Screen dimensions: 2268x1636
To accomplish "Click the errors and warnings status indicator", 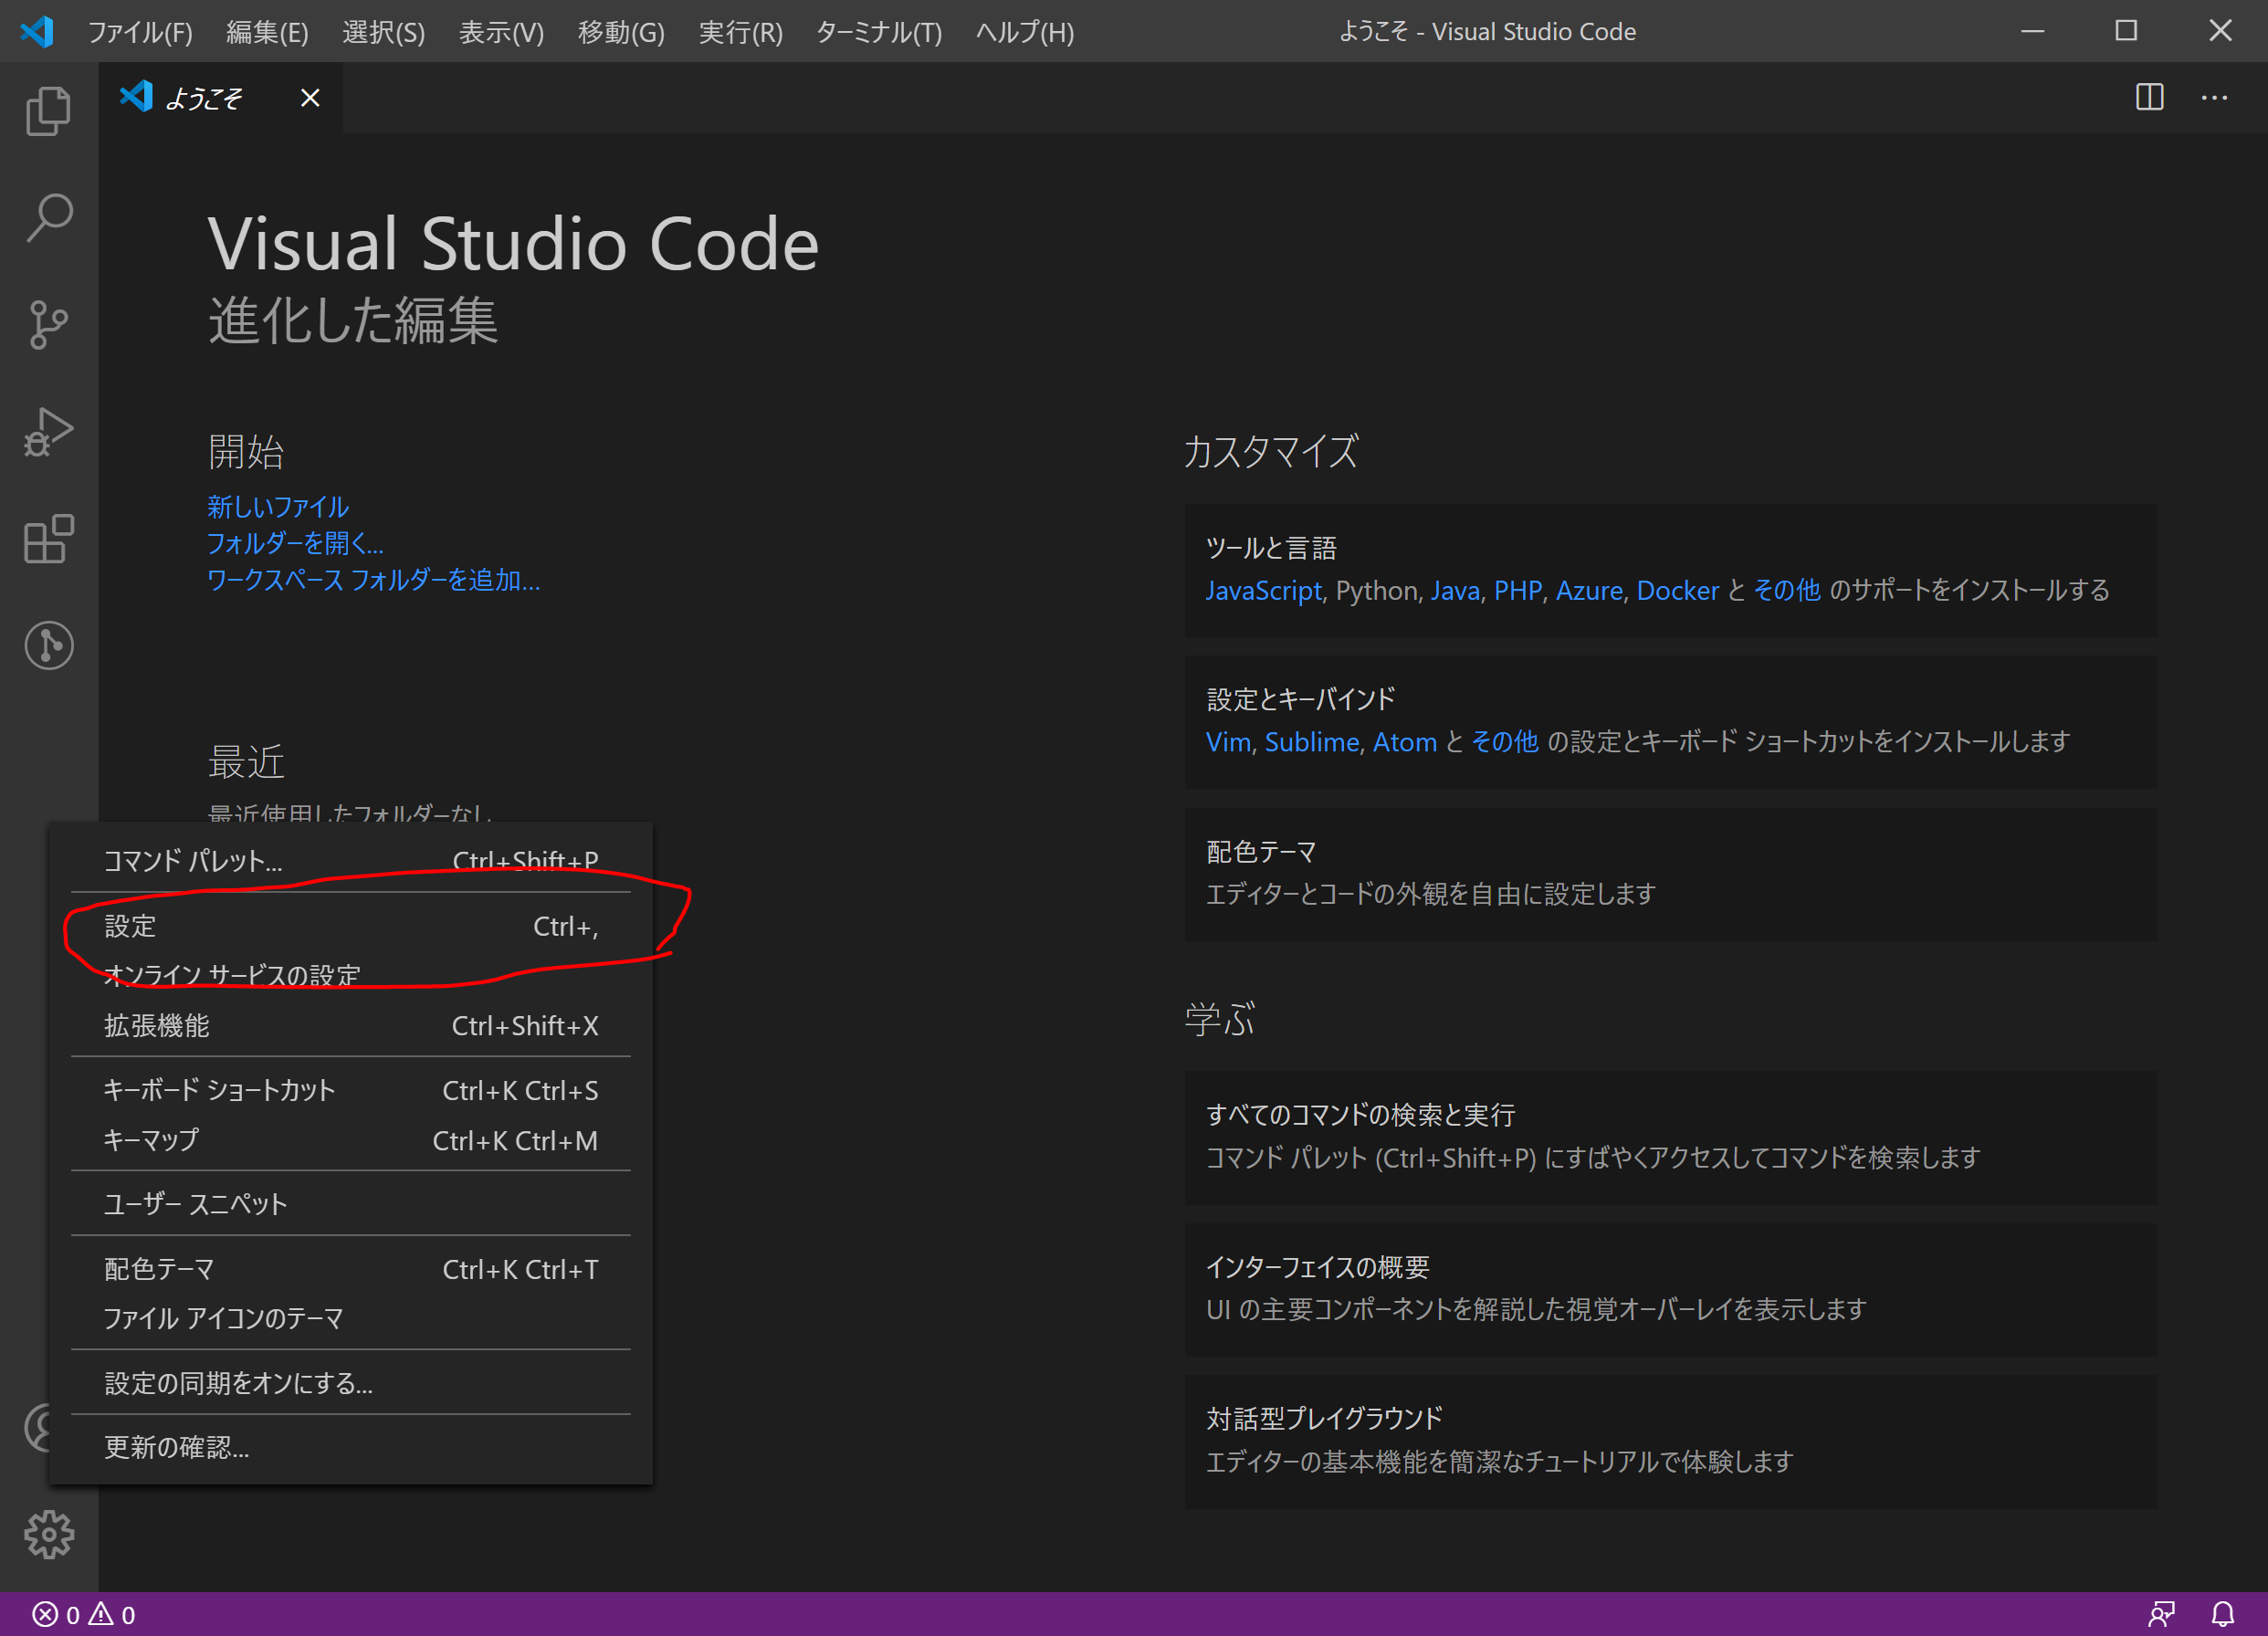I will point(84,1614).
